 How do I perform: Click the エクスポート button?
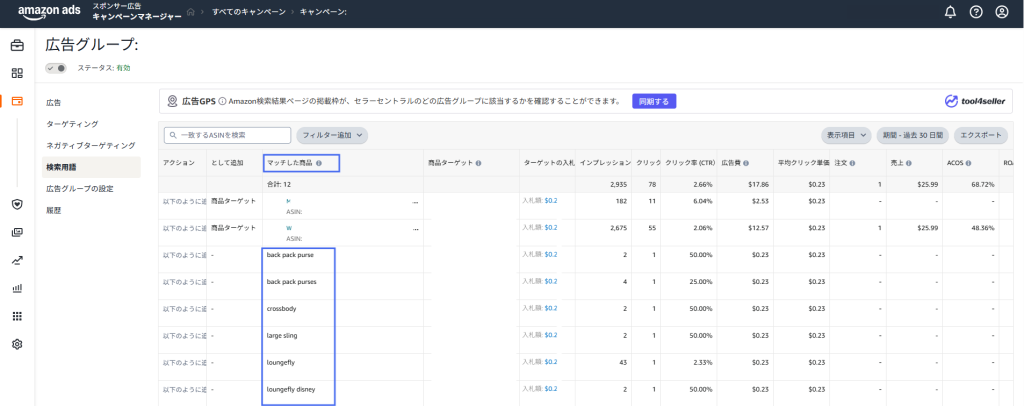point(980,135)
